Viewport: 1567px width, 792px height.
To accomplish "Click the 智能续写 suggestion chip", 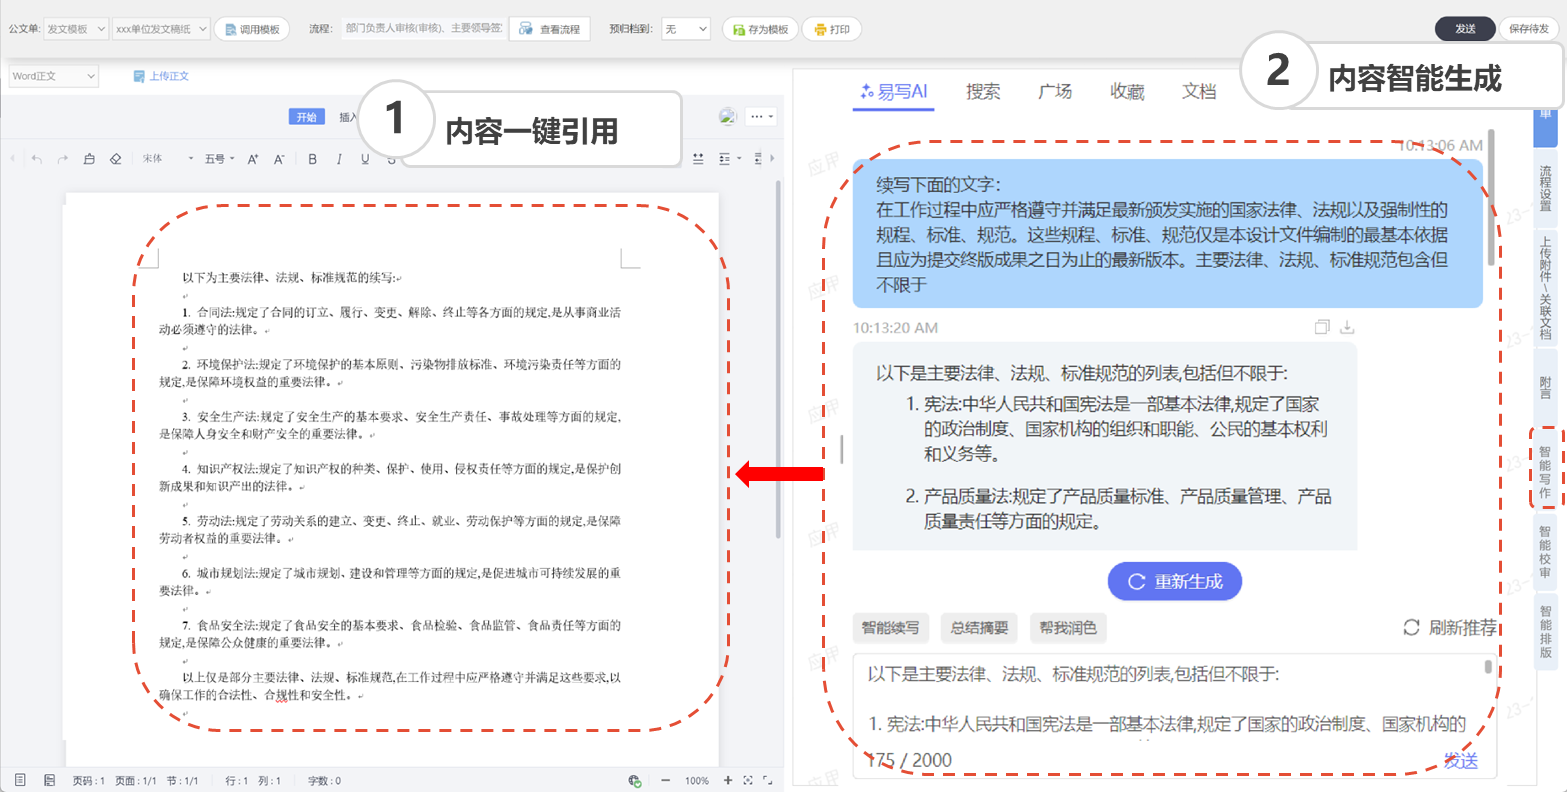I will 891,627.
